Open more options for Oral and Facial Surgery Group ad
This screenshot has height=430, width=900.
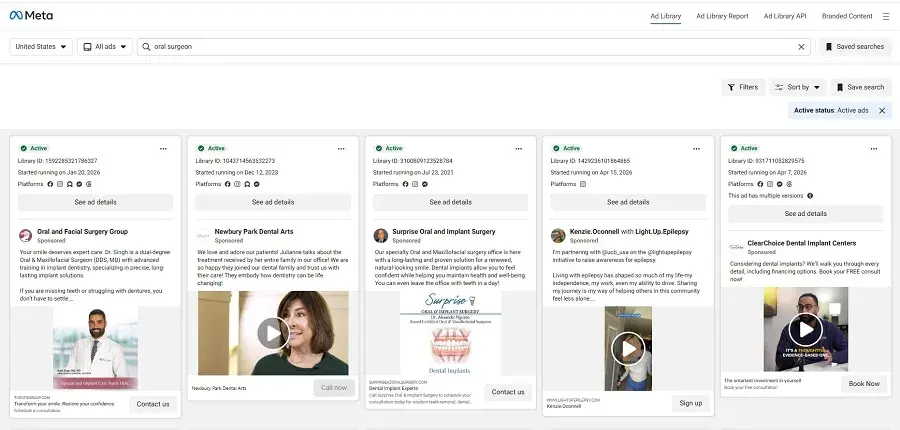[164, 149]
